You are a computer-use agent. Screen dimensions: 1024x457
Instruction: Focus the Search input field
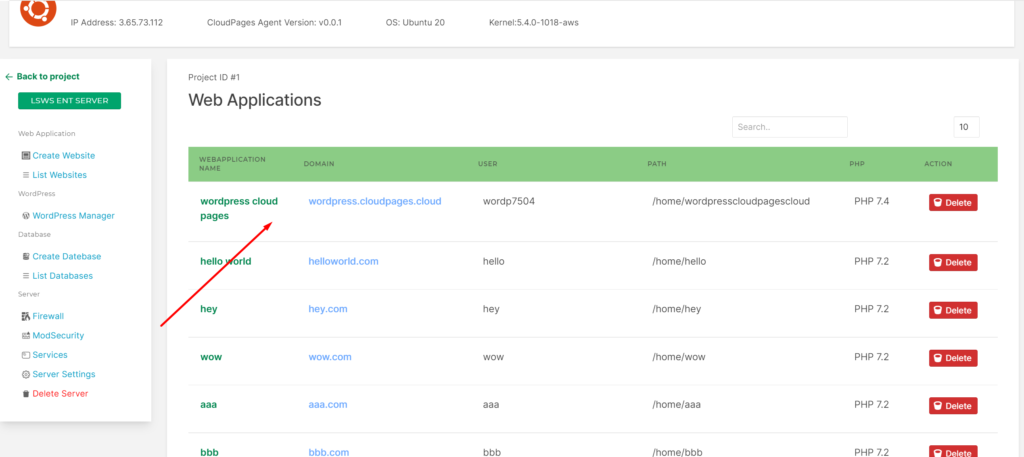pos(790,127)
